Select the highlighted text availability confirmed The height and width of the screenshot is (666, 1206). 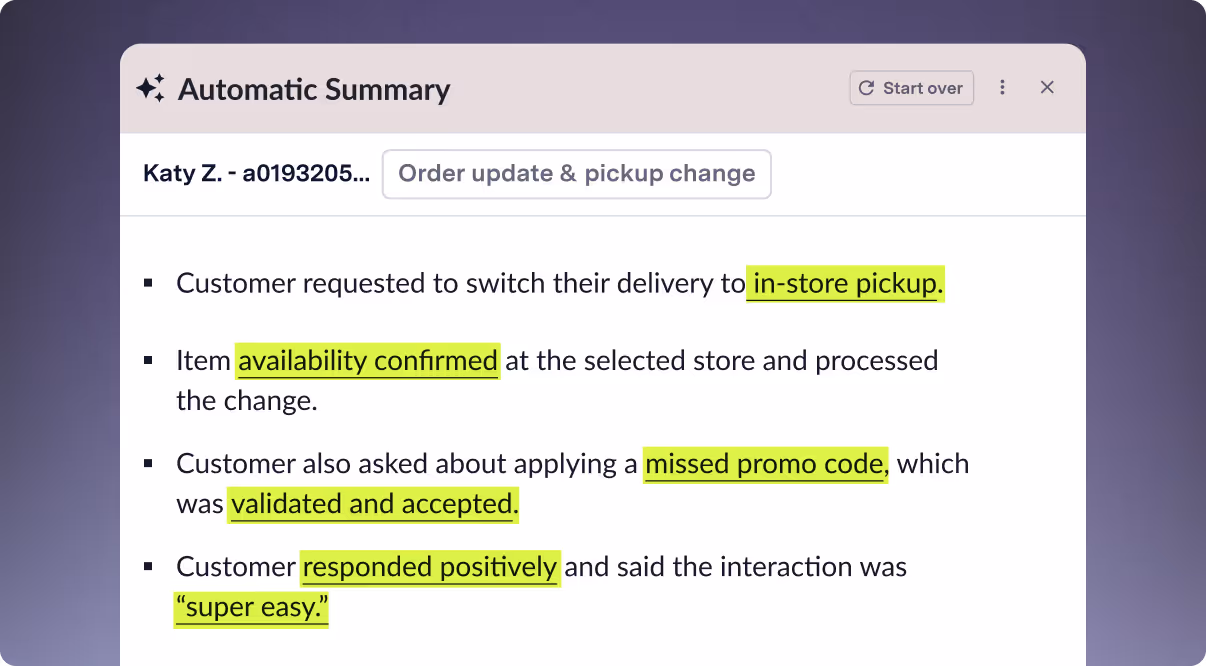[367, 360]
